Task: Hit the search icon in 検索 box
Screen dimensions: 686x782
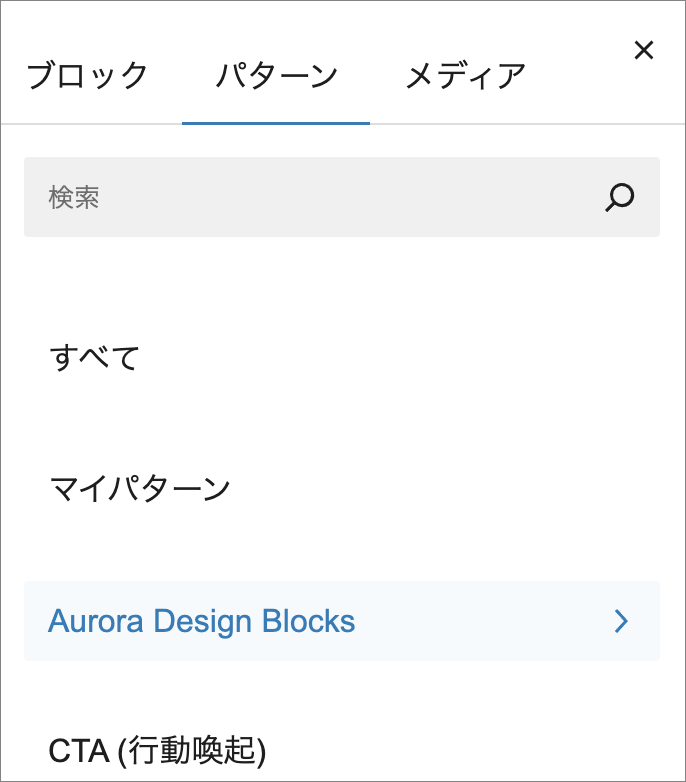Action: point(620,197)
